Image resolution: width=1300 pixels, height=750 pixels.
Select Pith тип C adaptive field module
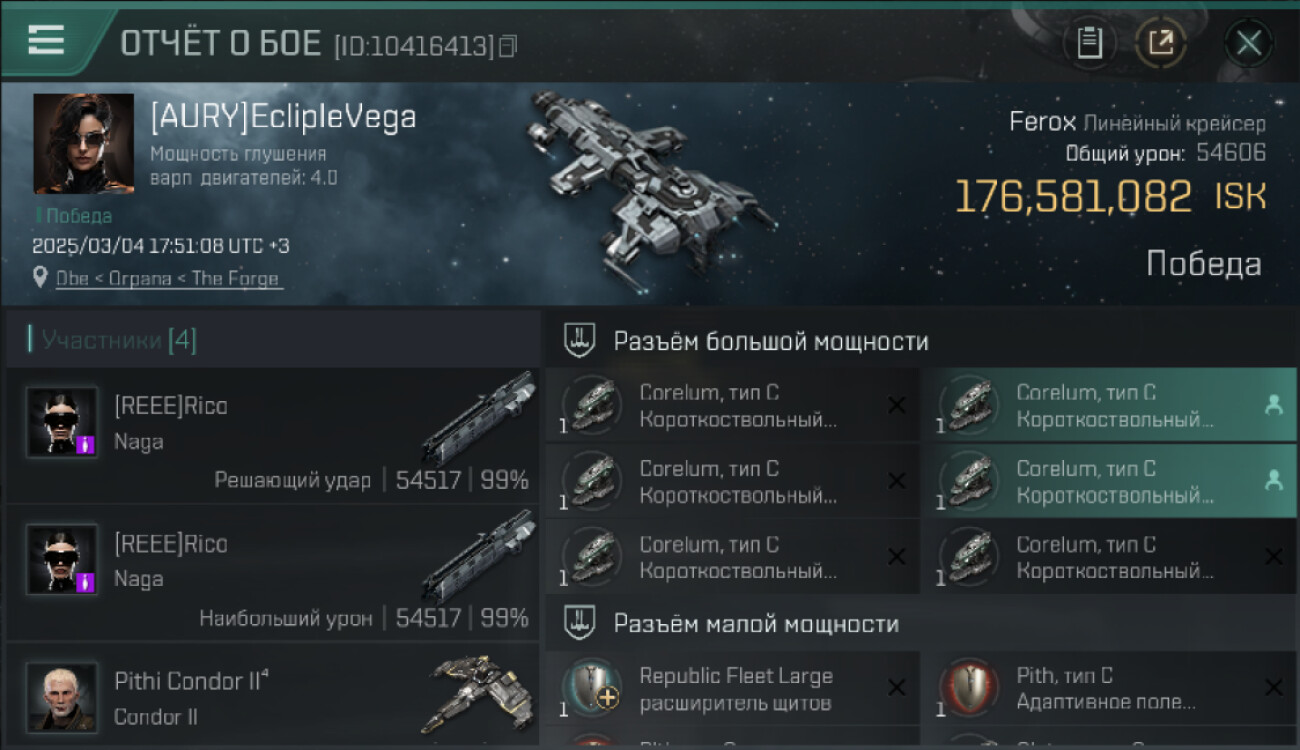coord(1108,688)
